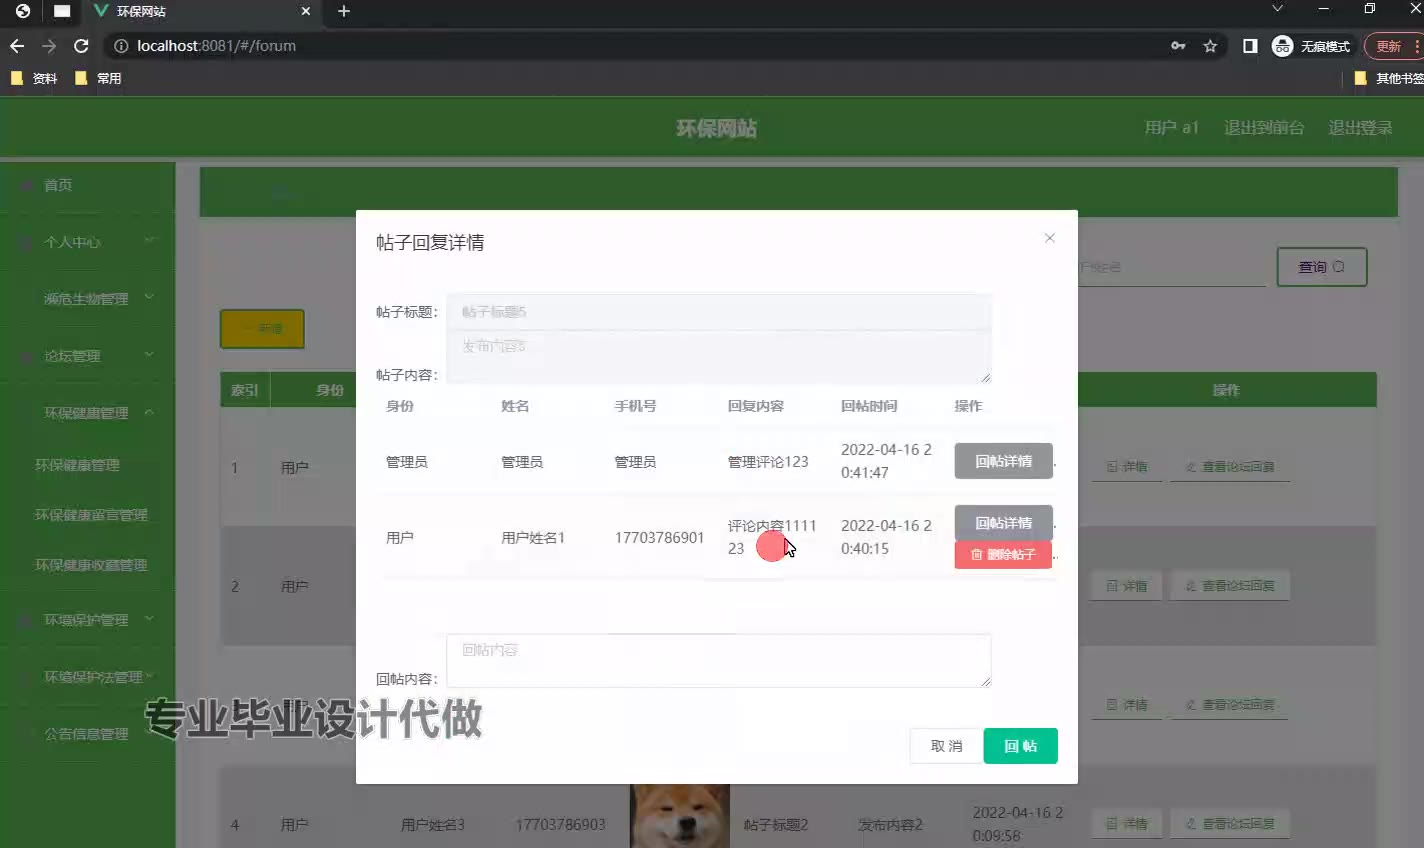Expand 环境保护法管理 sidebar menu
This screenshot has height=848, width=1424.
(88, 677)
